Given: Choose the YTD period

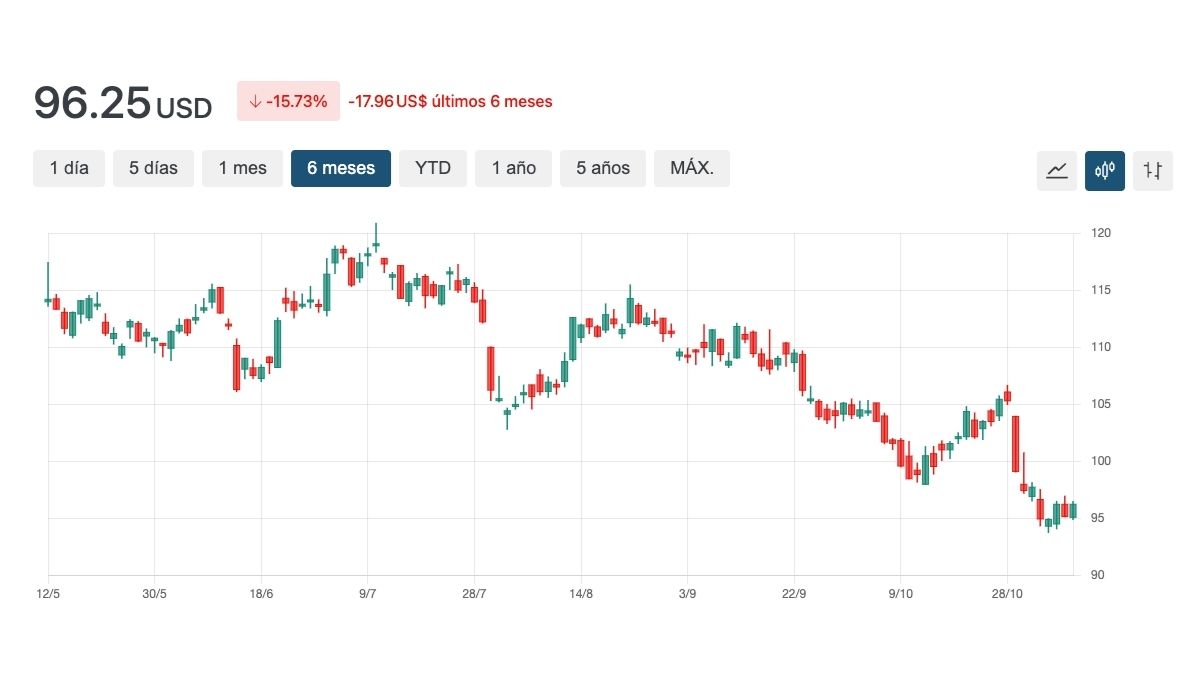Looking at the screenshot, I should [x=433, y=168].
